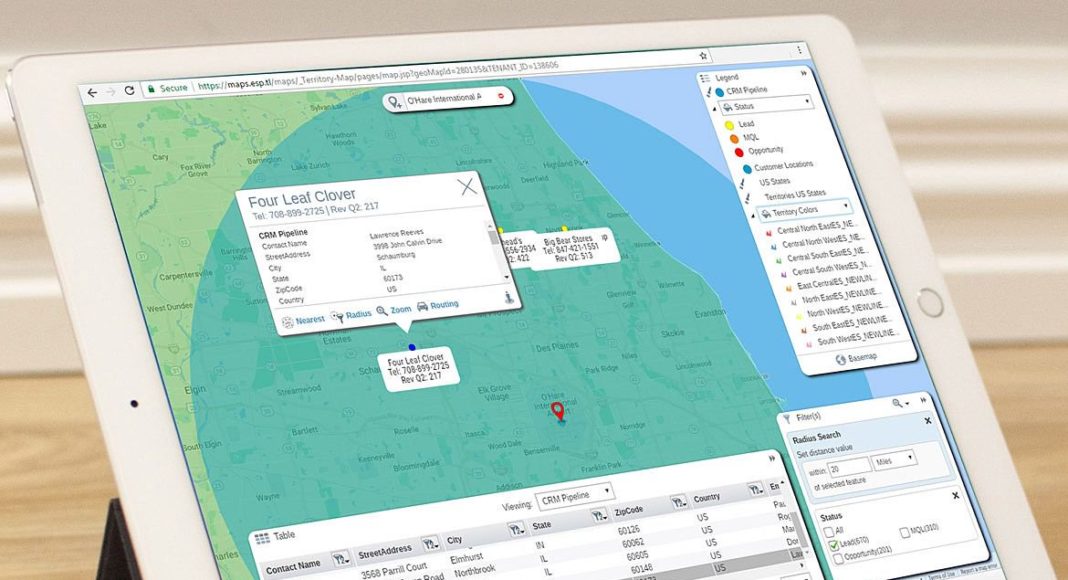Close the Four Leaf Clover popup
1068x580 pixels.
(x=467, y=186)
